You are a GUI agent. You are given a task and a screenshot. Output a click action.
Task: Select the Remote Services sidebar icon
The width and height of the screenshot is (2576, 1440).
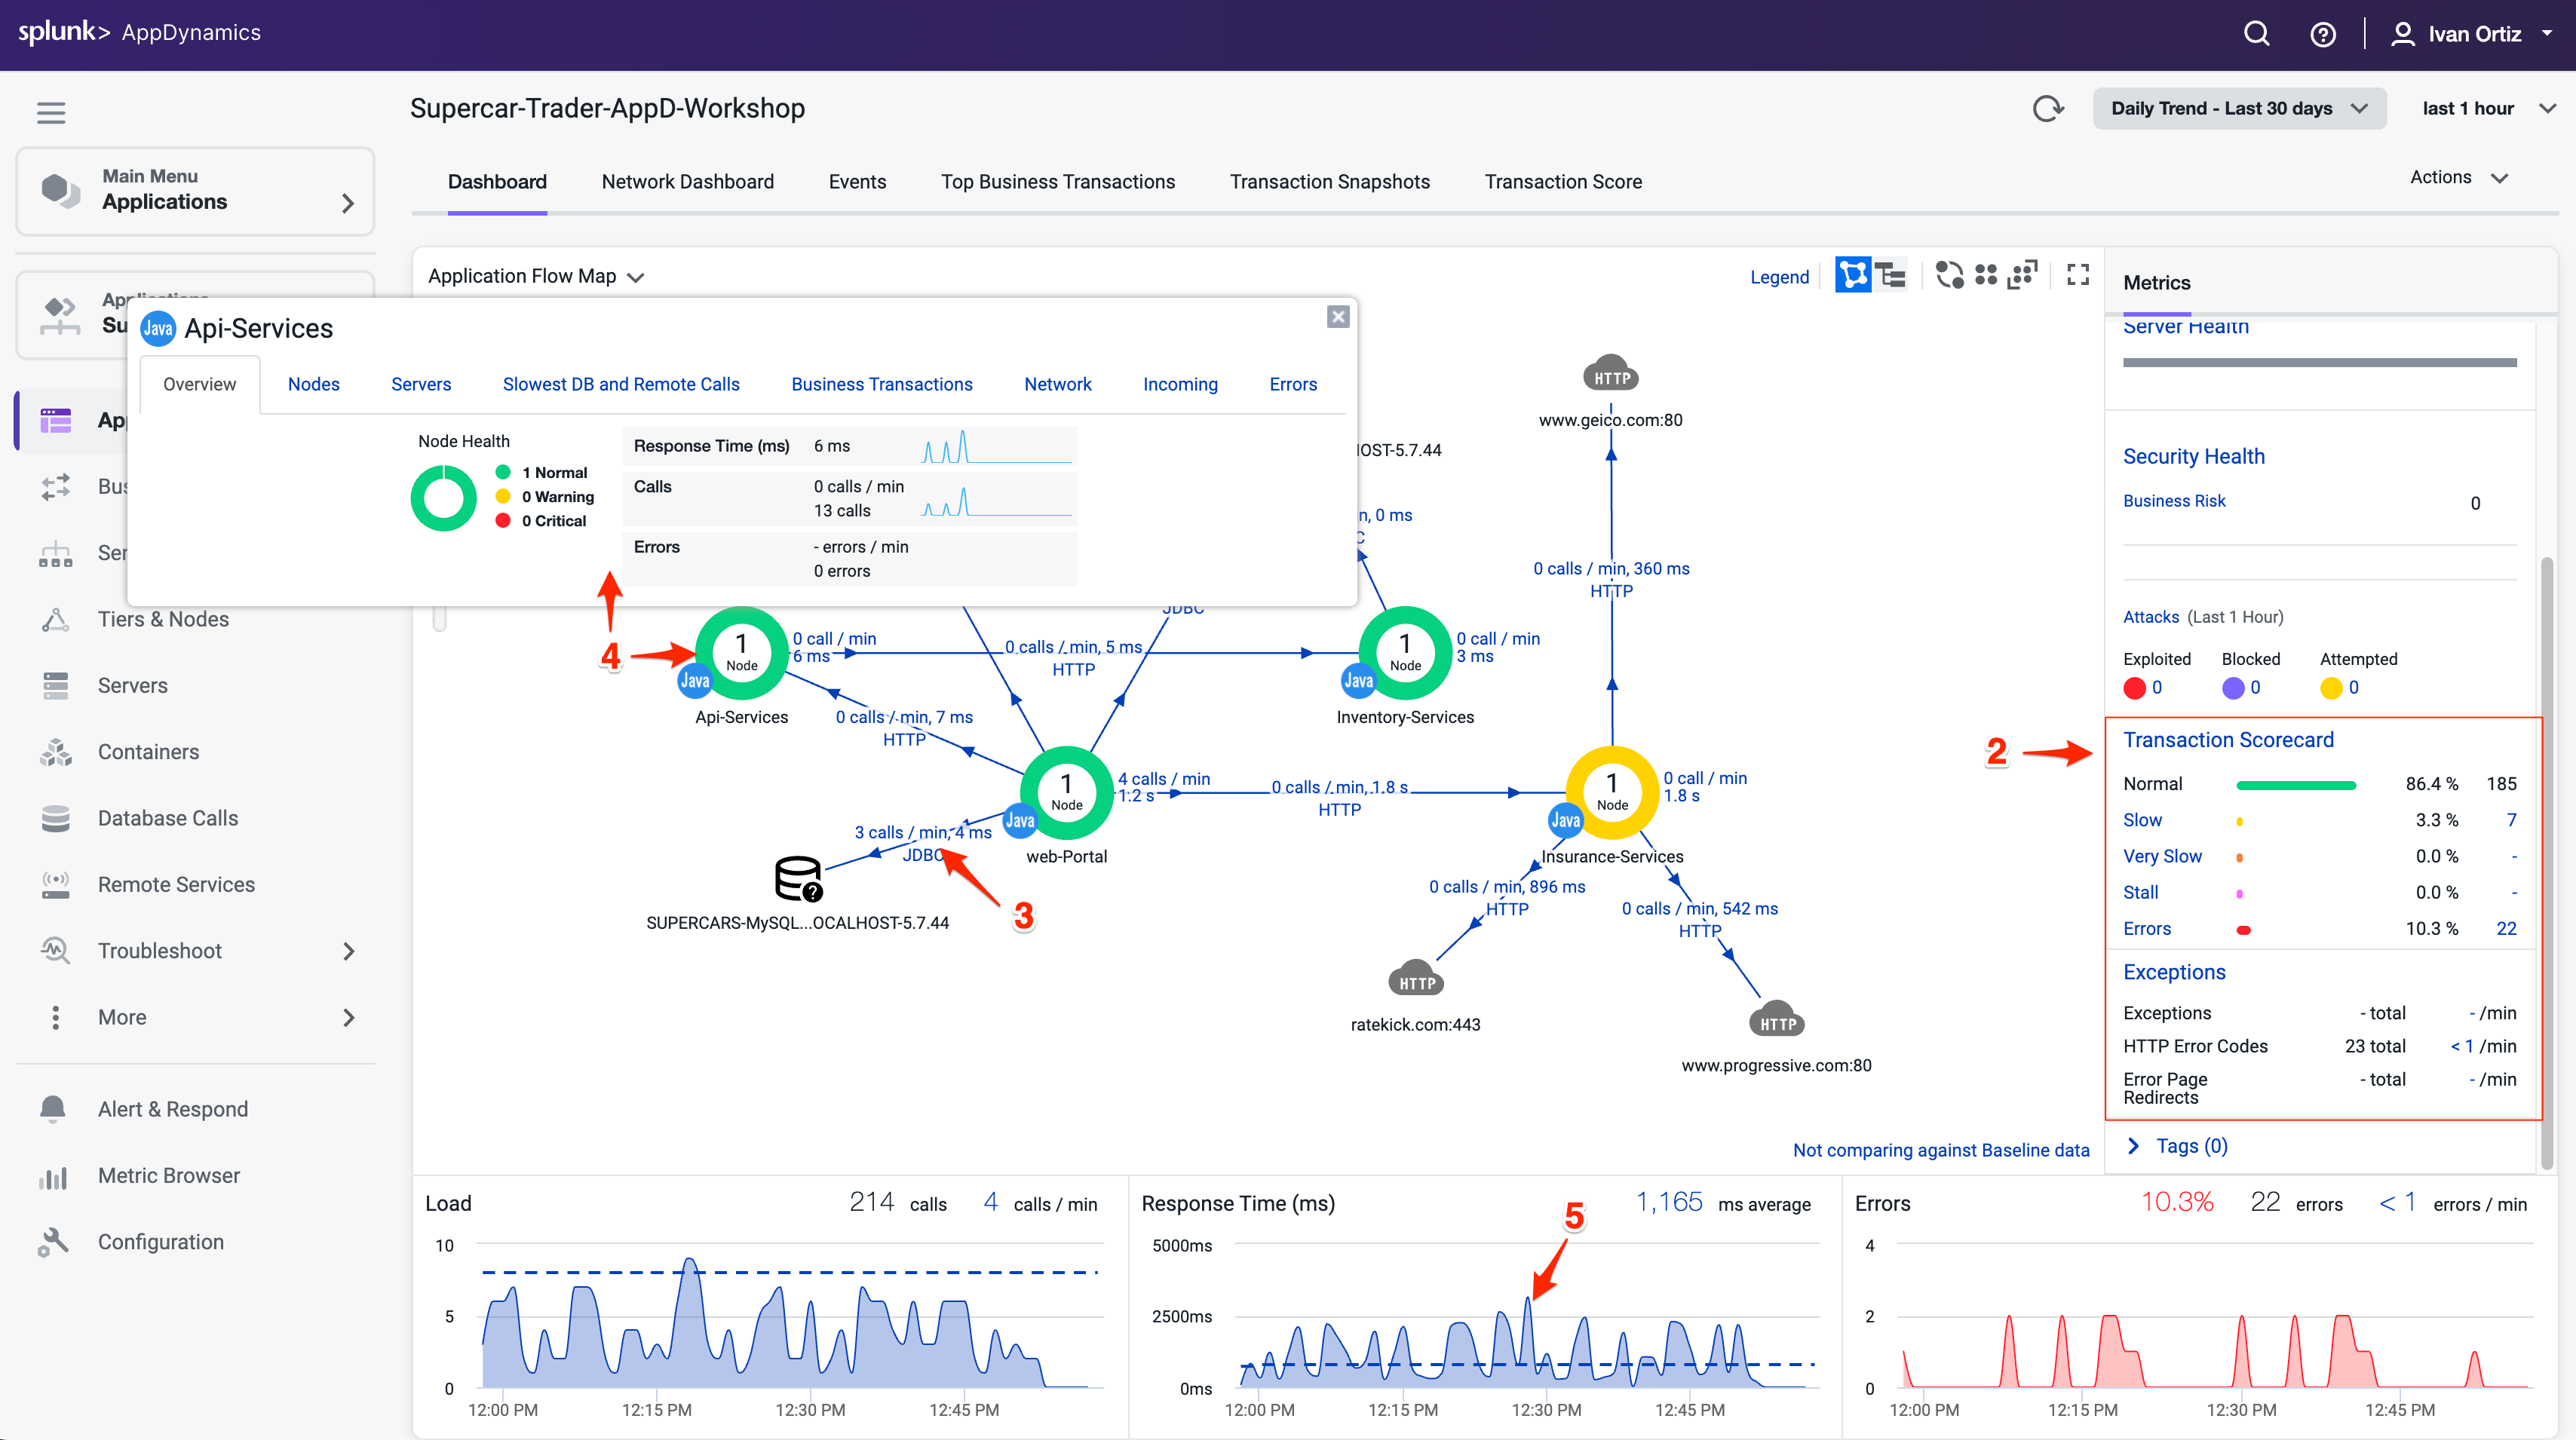point(55,884)
